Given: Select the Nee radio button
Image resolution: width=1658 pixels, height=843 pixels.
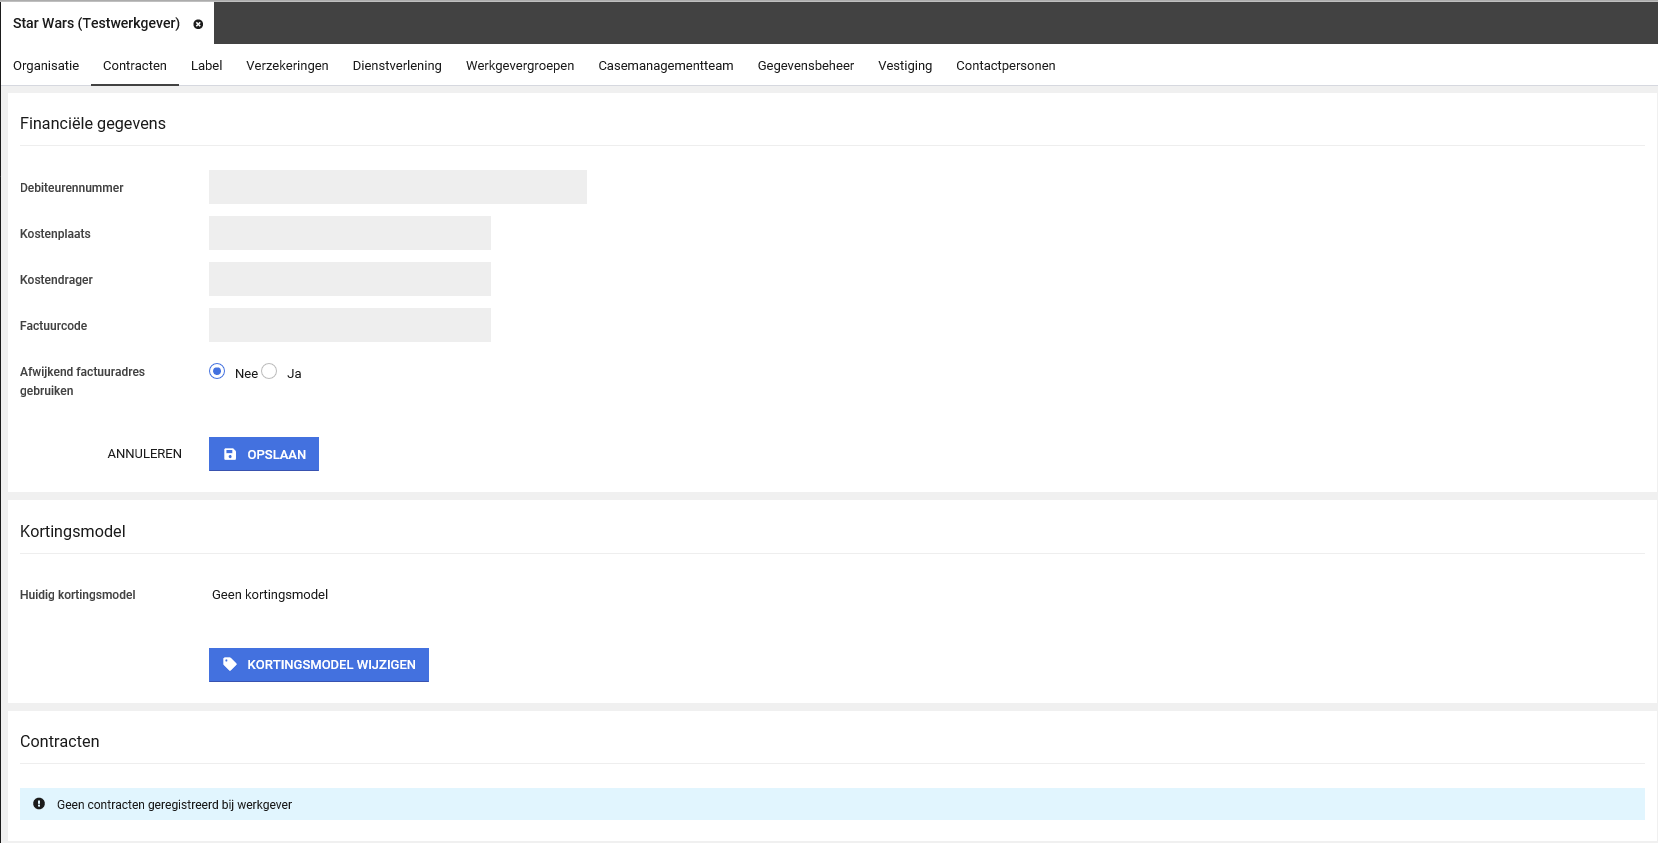Looking at the screenshot, I should 217,372.
